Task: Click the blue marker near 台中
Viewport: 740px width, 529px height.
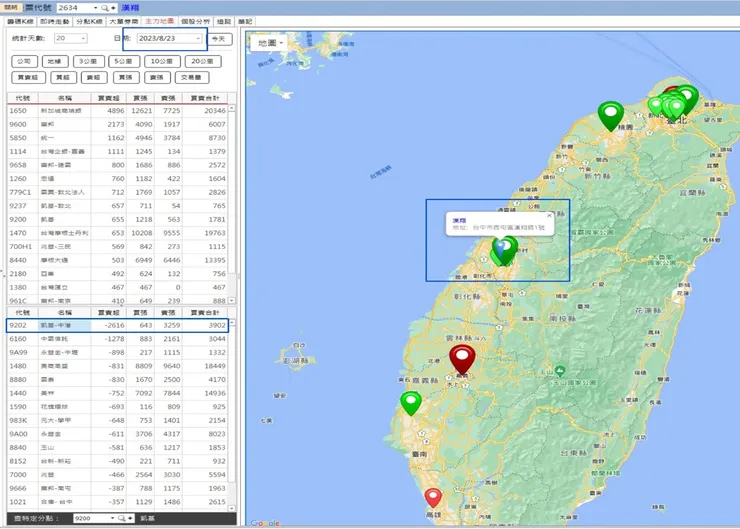Action: (x=500, y=245)
